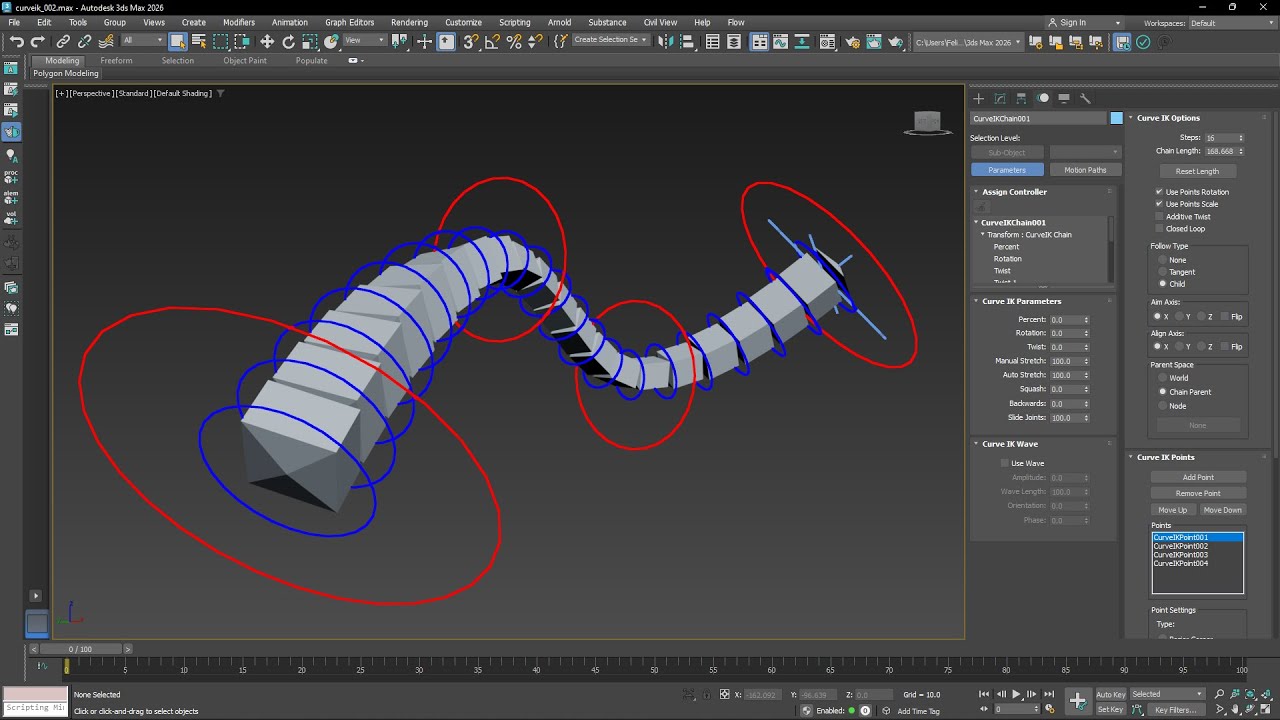Select the Tangent follow type
Viewport: 1280px width, 720px height.
click(x=1162, y=272)
